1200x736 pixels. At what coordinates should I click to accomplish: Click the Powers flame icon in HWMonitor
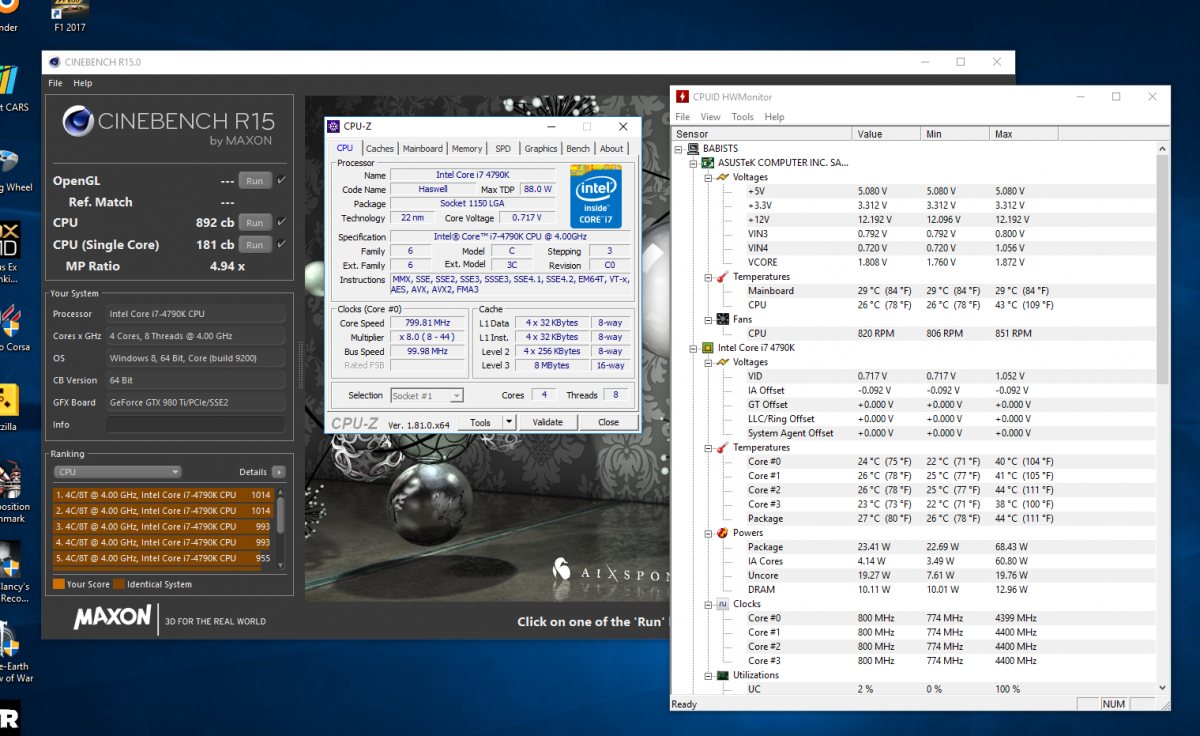(722, 533)
